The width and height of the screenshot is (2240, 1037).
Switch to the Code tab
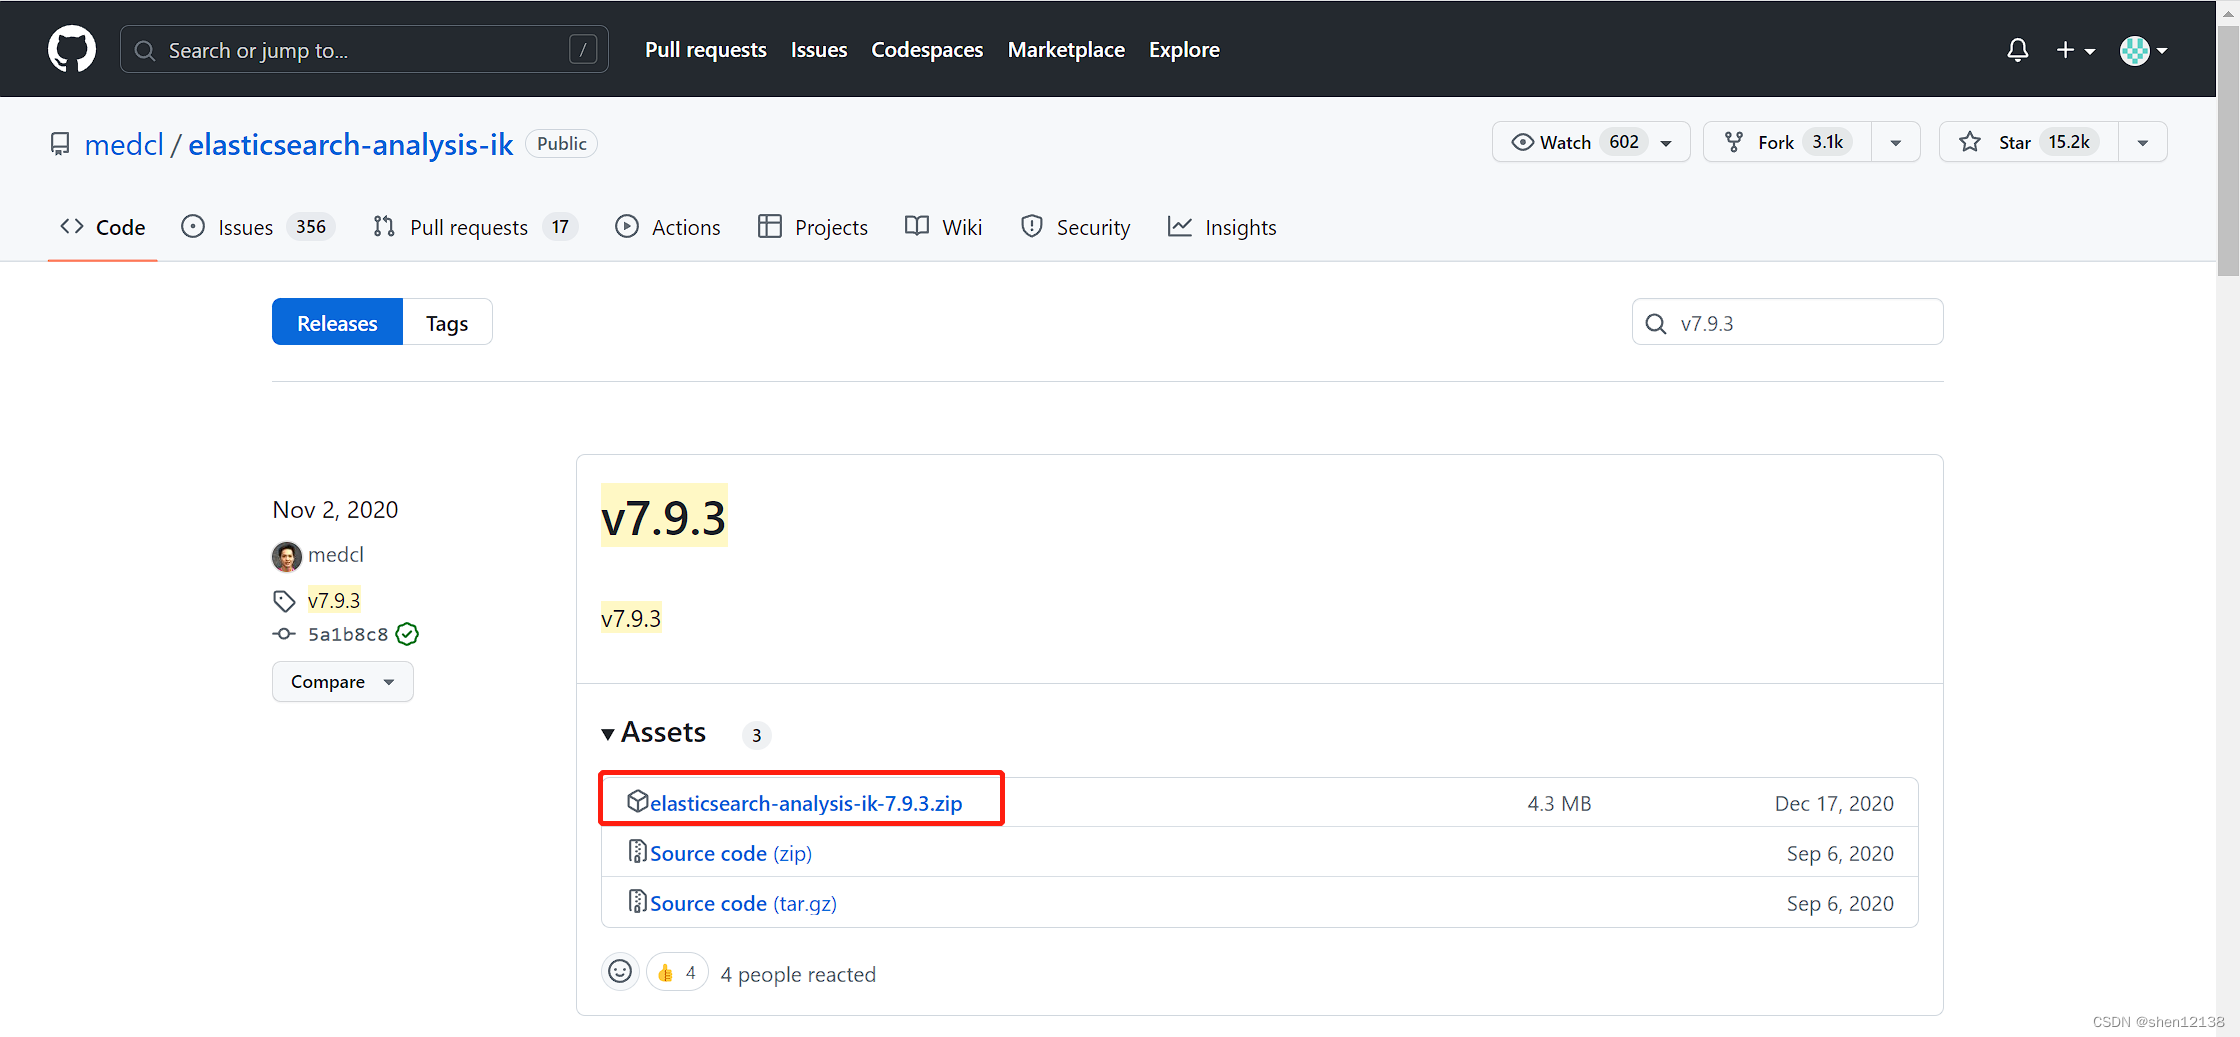coord(103,227)
